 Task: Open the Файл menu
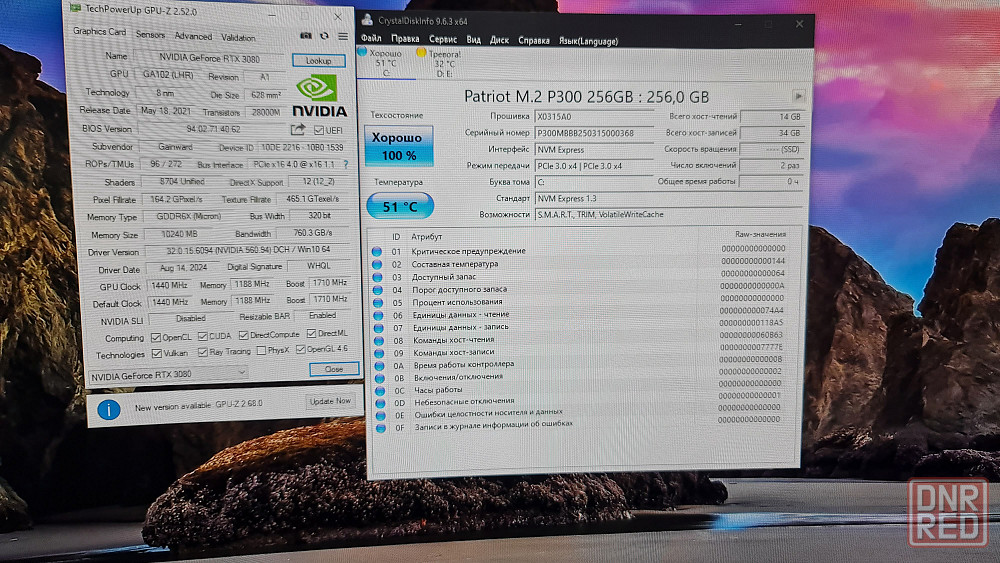tap(371, 38)
